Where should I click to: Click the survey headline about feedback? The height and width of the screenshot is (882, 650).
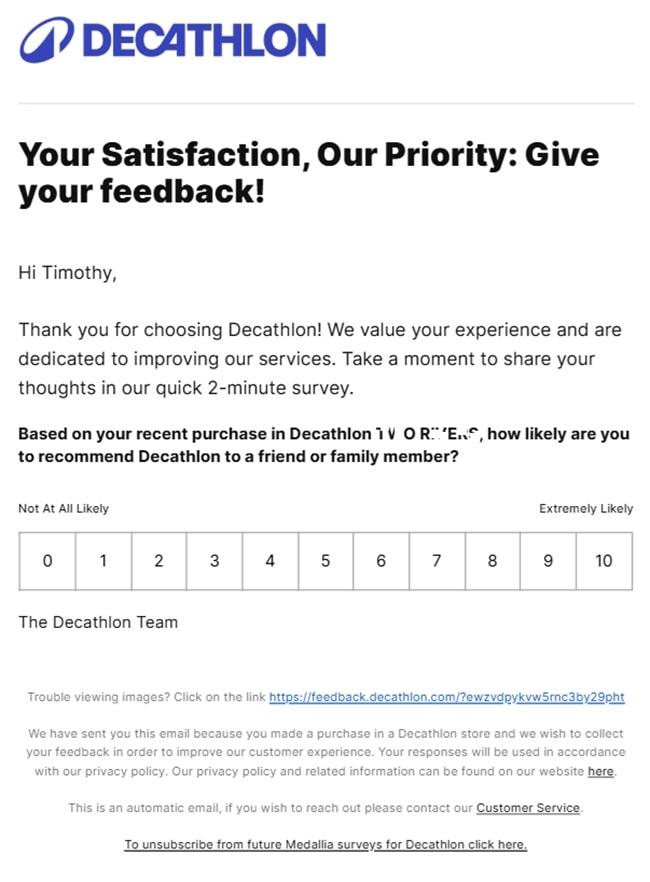pyautogui.click(x=308, y=172)
